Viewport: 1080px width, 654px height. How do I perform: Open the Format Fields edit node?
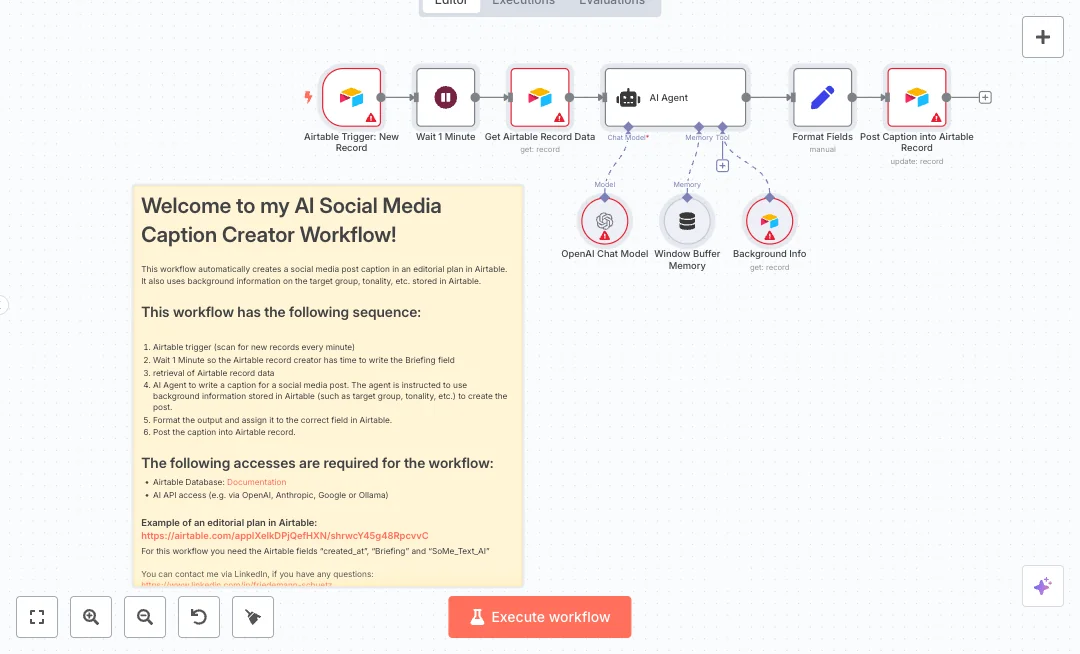click(x=822, y=97)
